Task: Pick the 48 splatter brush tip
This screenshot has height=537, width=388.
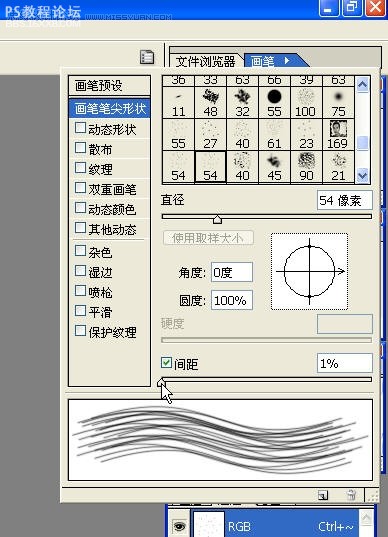Action: click(x=210, y=102)
